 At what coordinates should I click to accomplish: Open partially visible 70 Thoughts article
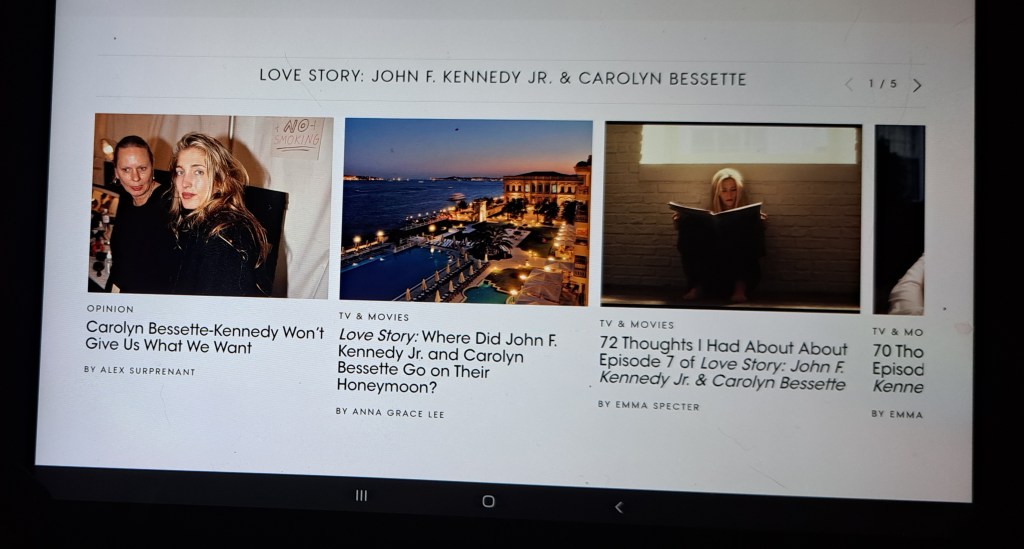(x=898, y=369)
